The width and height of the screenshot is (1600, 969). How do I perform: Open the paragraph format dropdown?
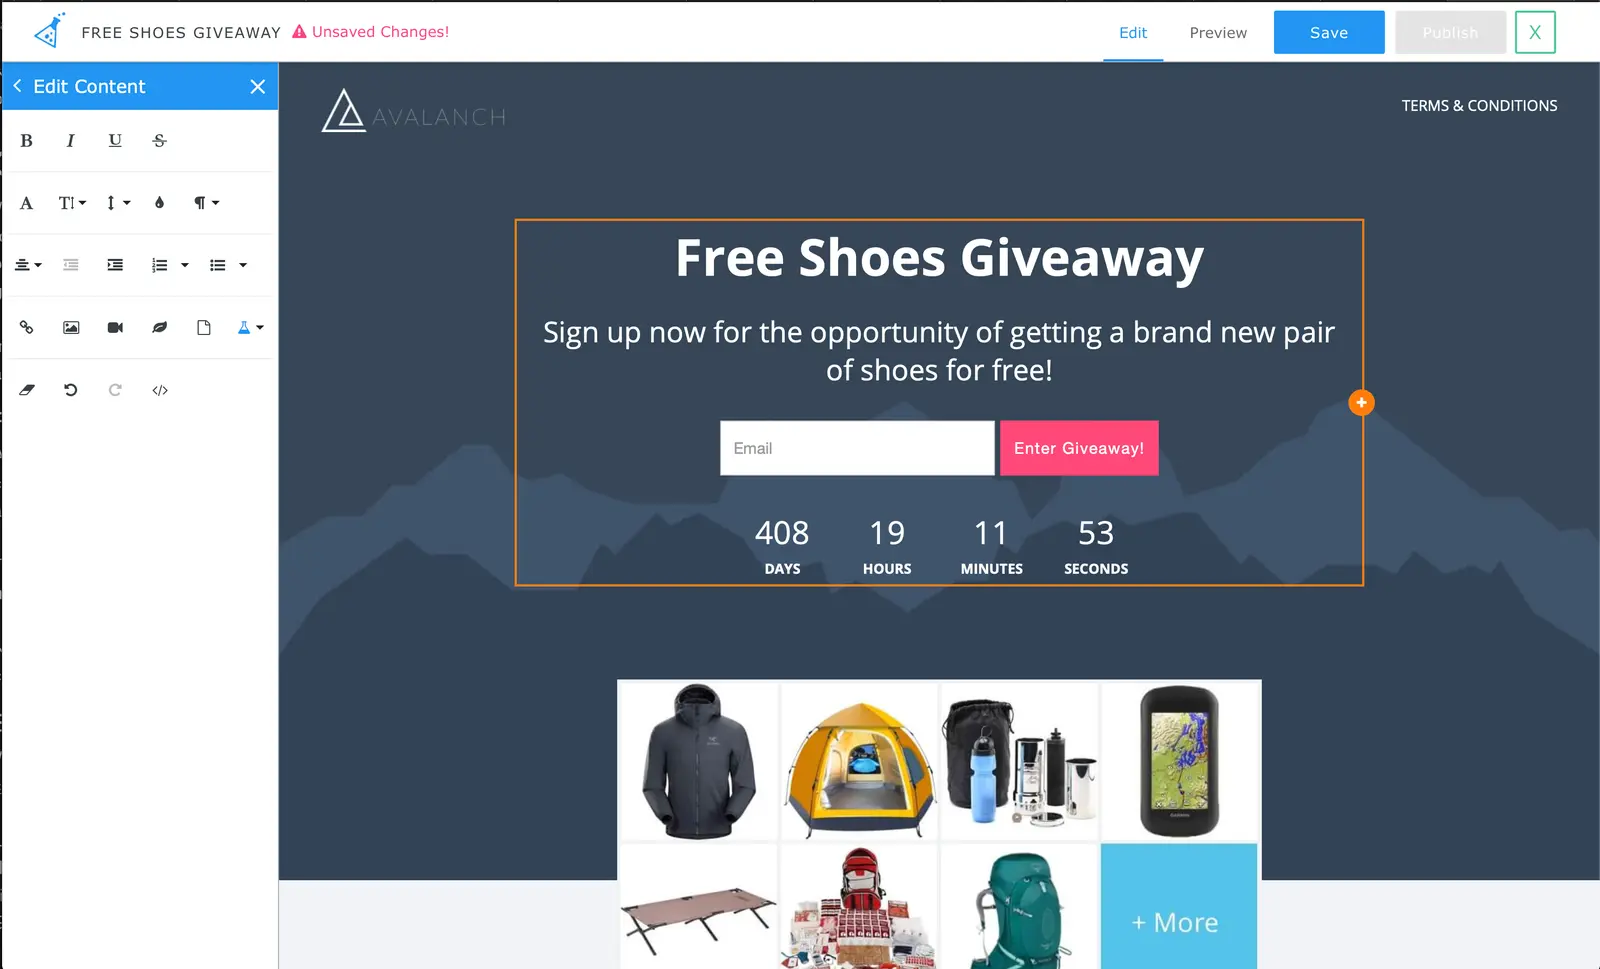(x=206, y=203)
